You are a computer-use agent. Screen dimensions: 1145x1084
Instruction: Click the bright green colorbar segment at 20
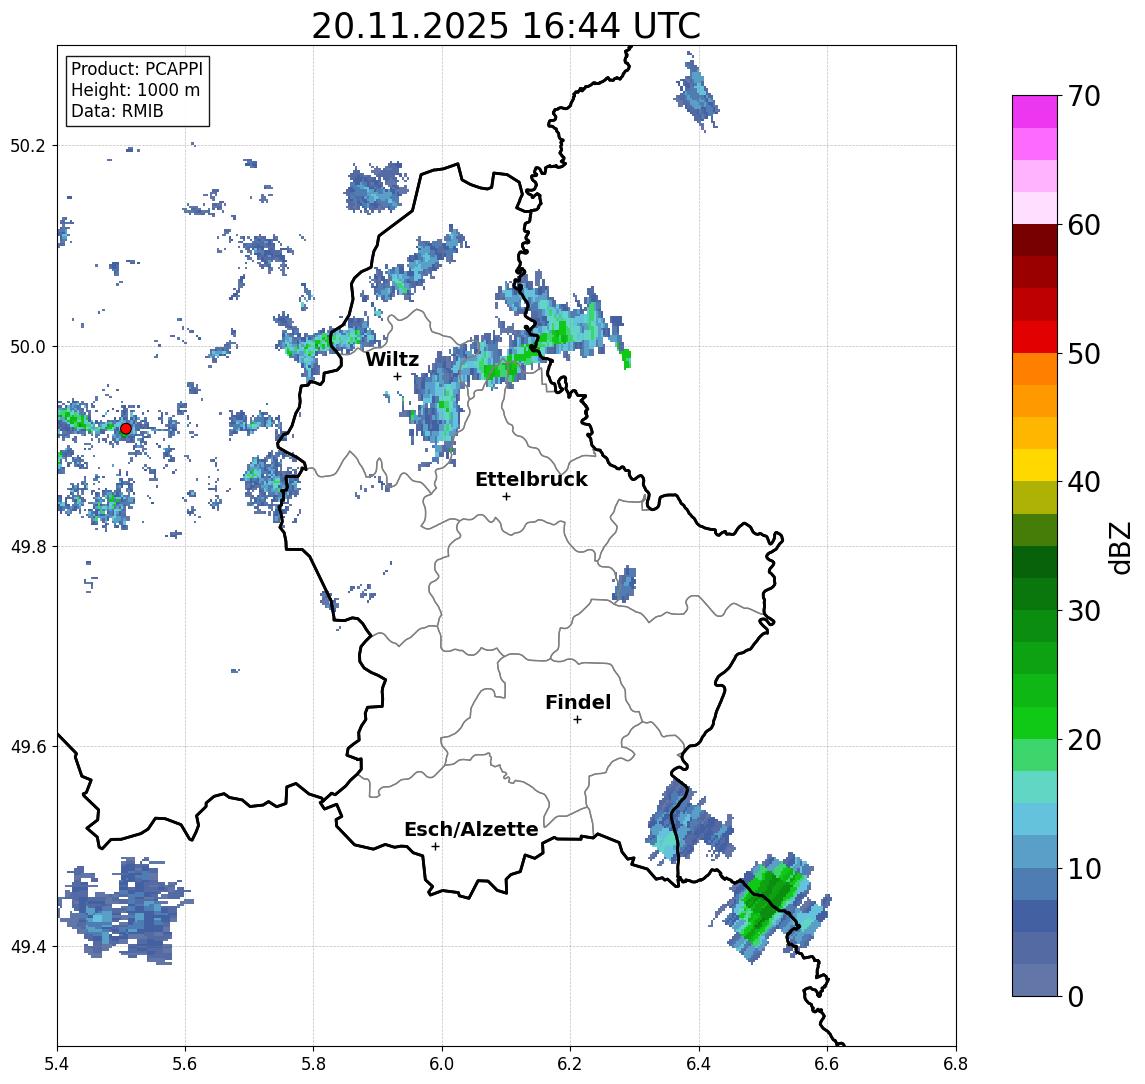pyautogui.click(x=1035, y=722)
